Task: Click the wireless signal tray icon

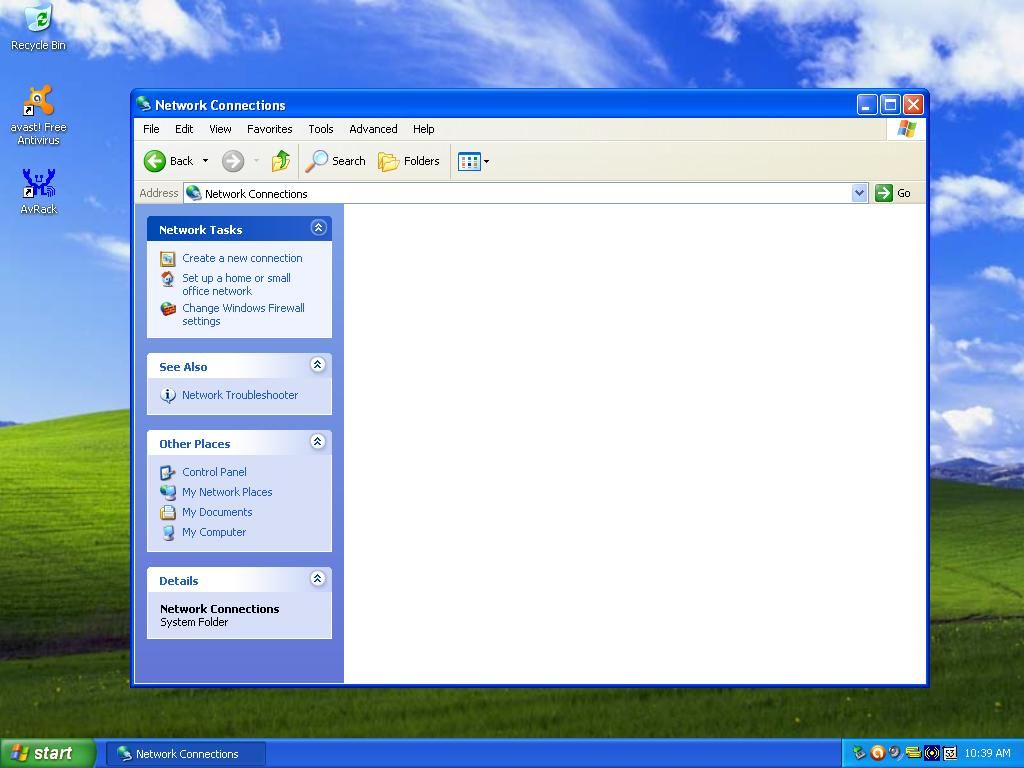Action: (931, 753)
